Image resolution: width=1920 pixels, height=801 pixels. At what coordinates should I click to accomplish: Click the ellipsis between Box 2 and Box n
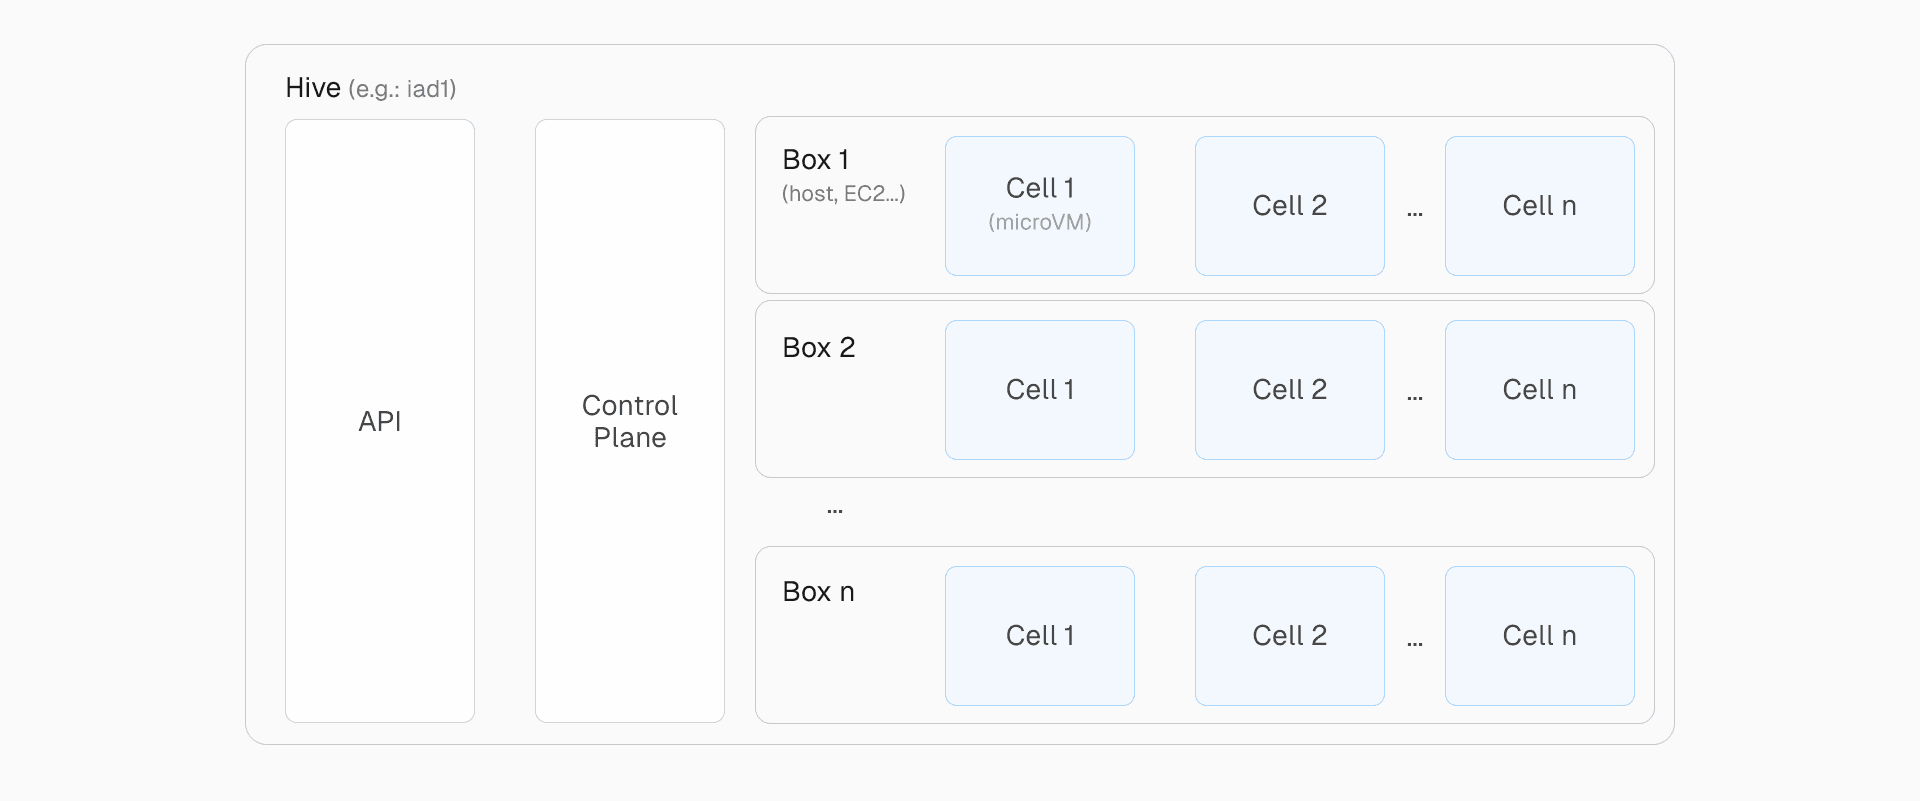pos(835,511)
